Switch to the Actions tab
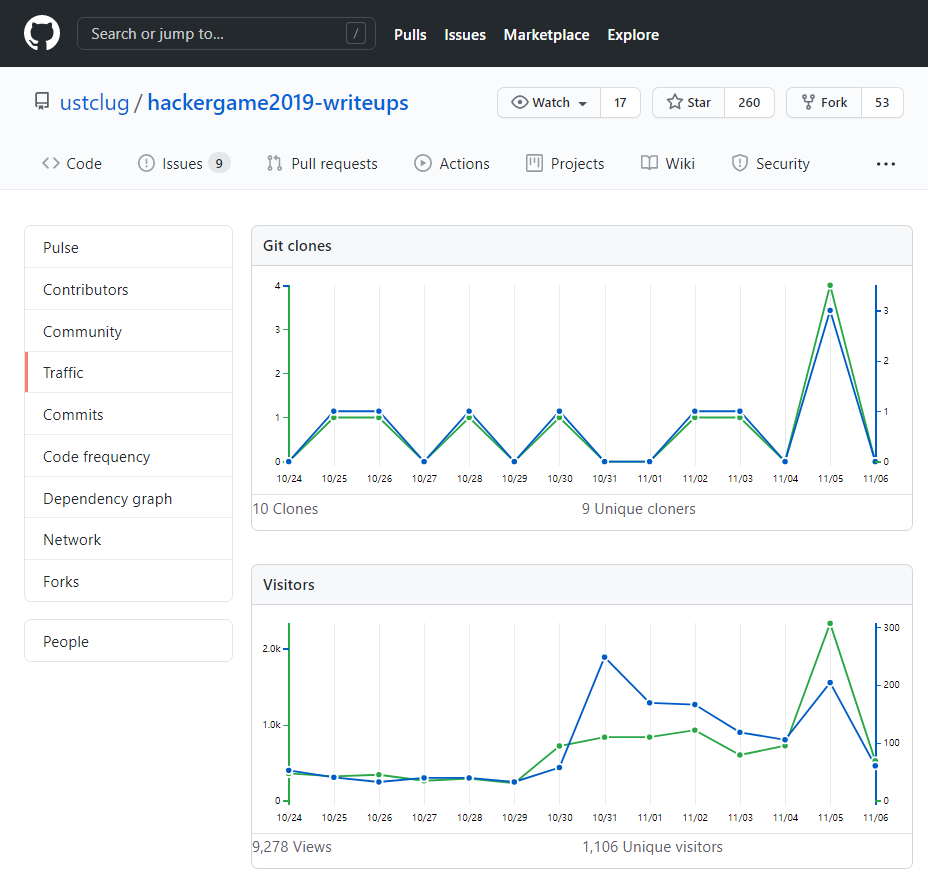The height and width of the screenshot is (885, 928). pos(452,163)
